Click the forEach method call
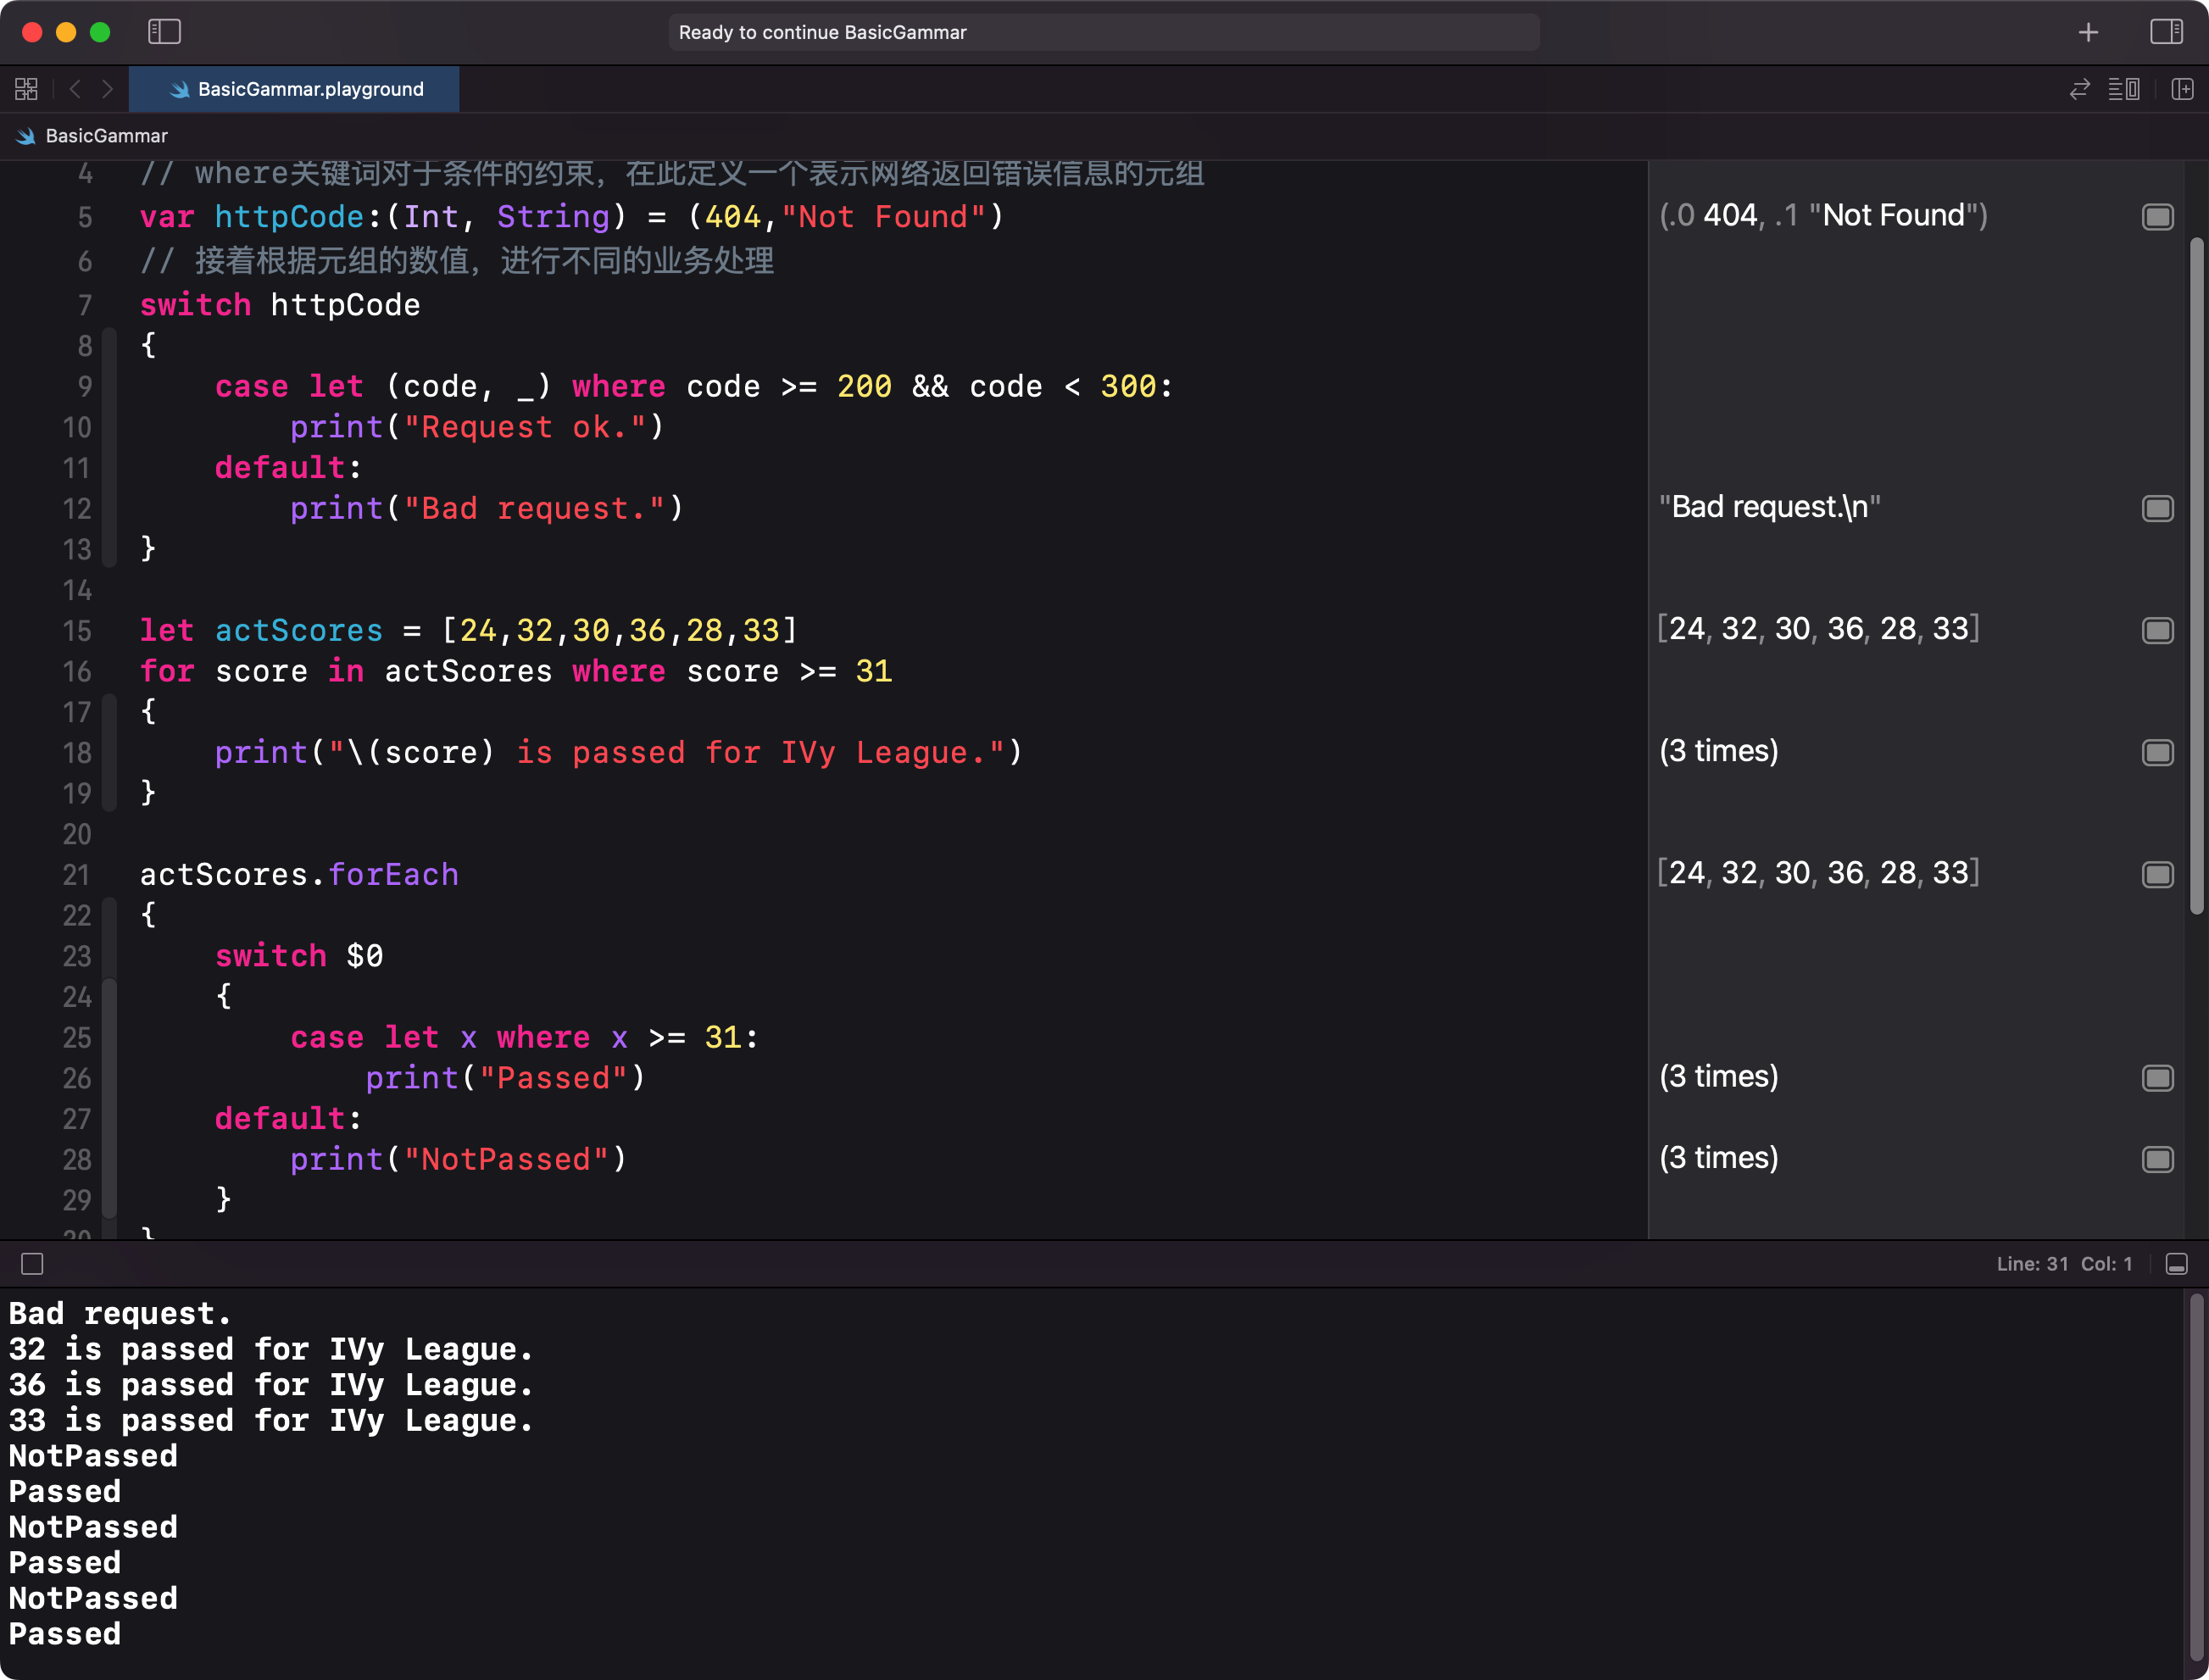 (x=393, y=875)
